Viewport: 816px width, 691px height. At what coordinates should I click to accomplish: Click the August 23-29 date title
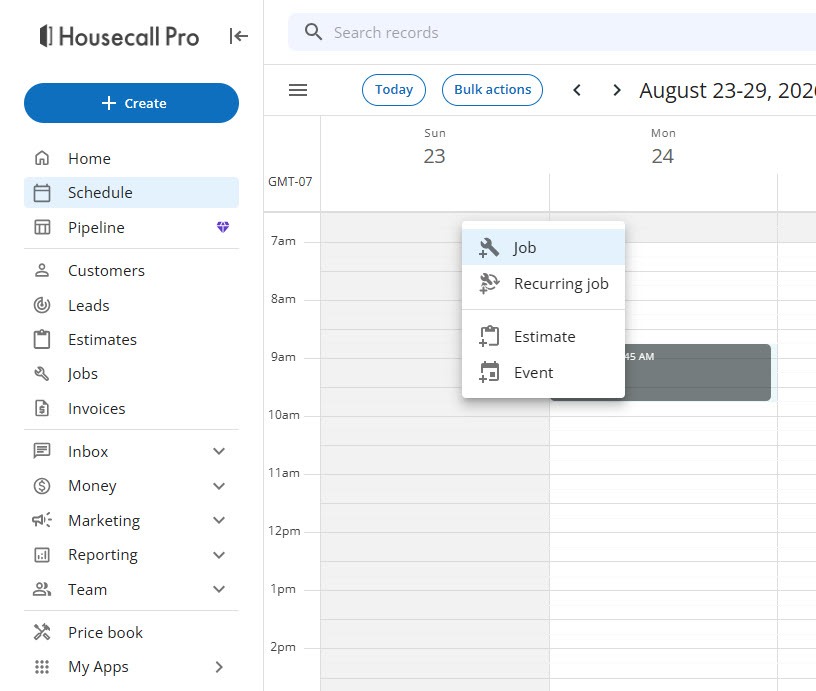(x=728, y=91)
